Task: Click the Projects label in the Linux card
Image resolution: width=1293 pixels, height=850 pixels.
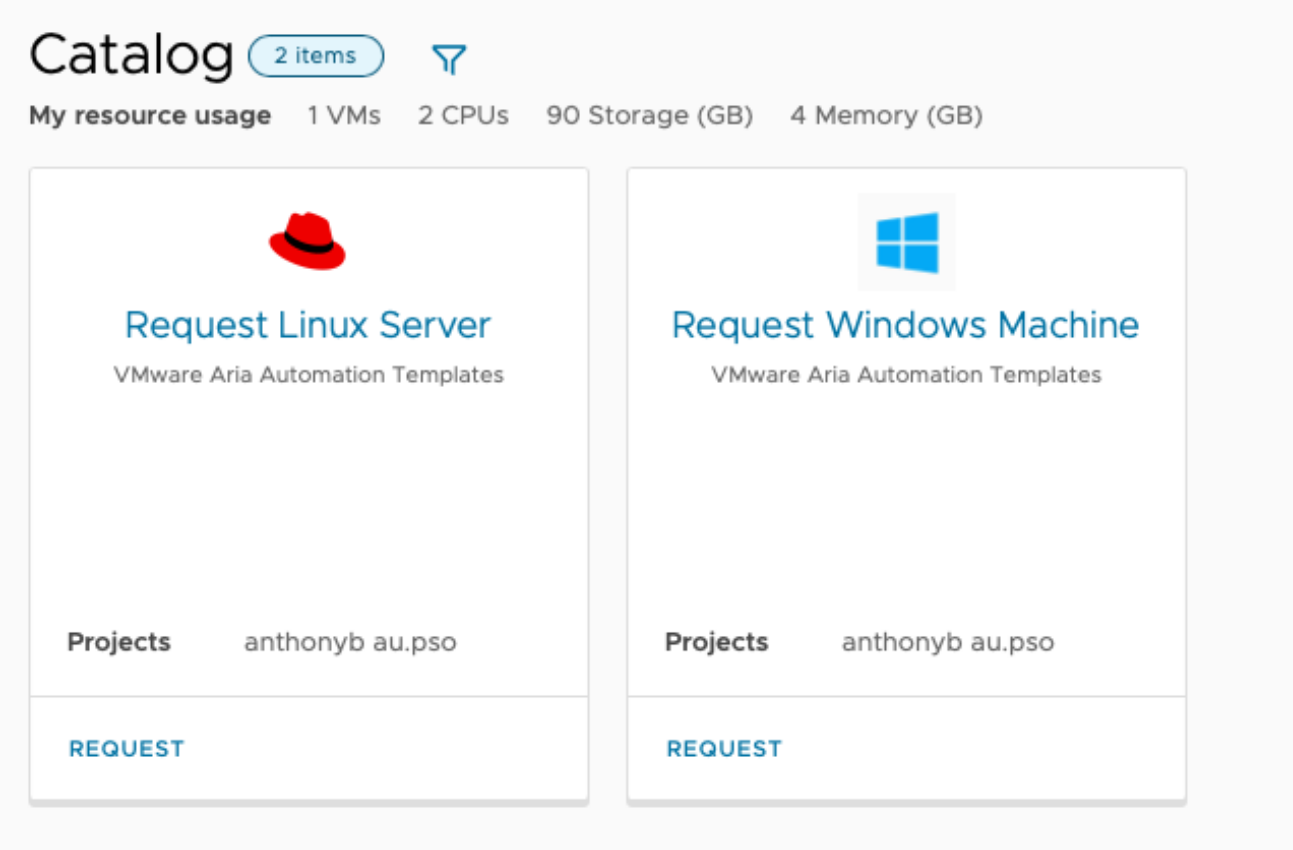Action: (119, 642)
